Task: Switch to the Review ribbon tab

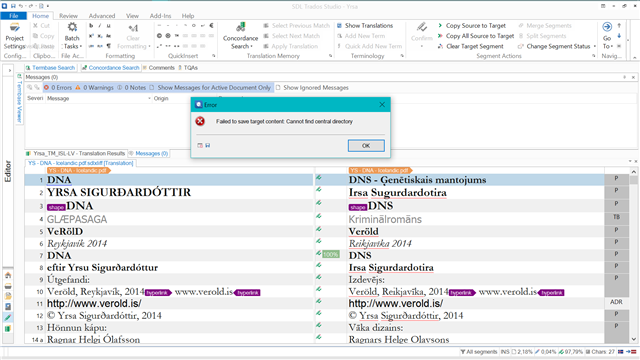Action: click(x=68, y=16)
